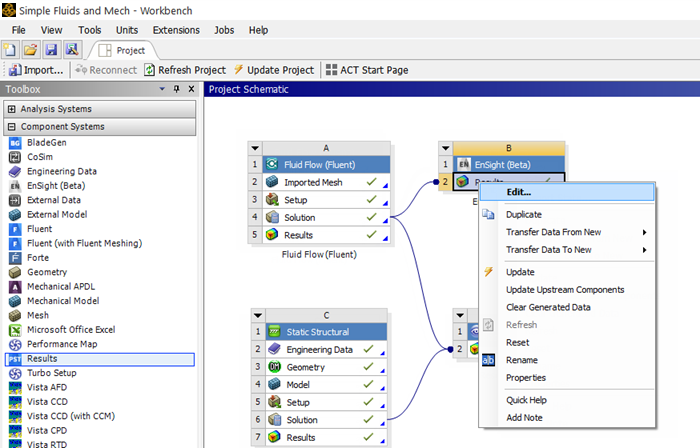Select the Engineering Data toolbox icon
Image resolution: width=700 pixels, height=448 pixels.
pyautogui.click(x=15, y=171)
